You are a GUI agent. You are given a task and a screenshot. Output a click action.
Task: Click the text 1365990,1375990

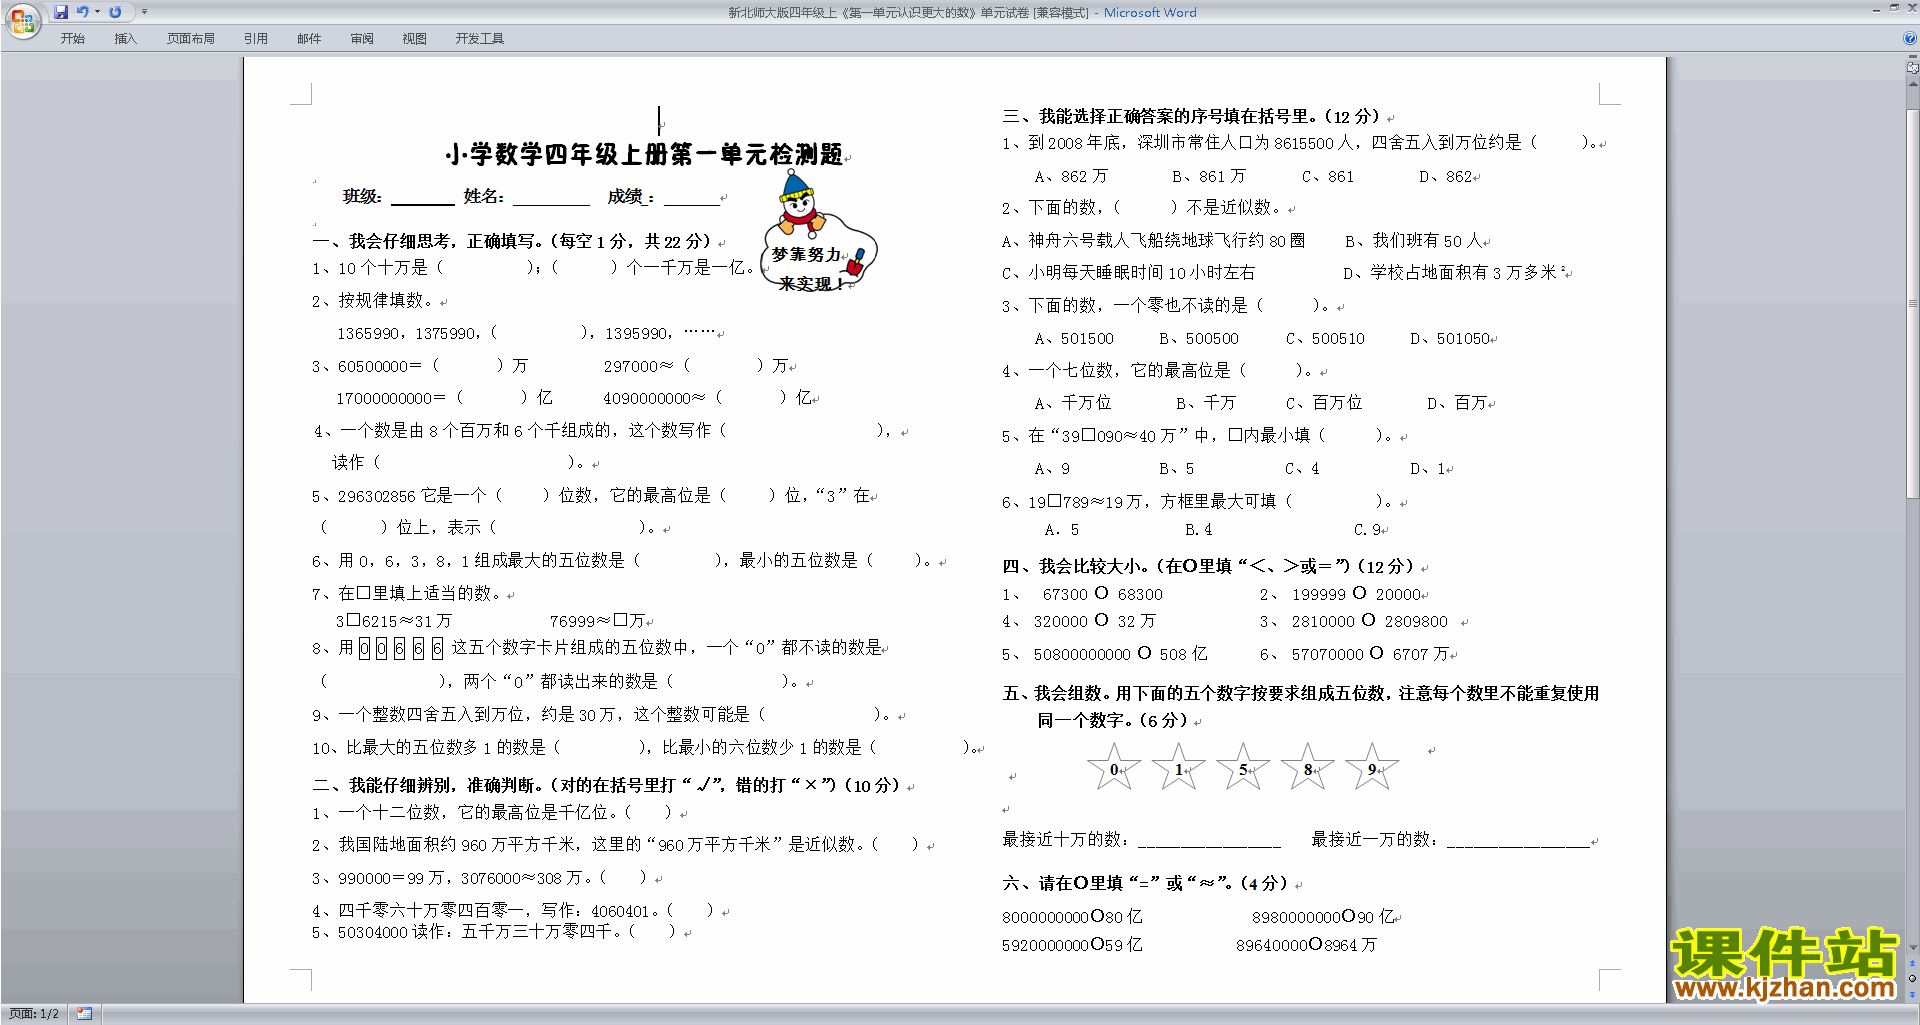click(x=408, y=334)
